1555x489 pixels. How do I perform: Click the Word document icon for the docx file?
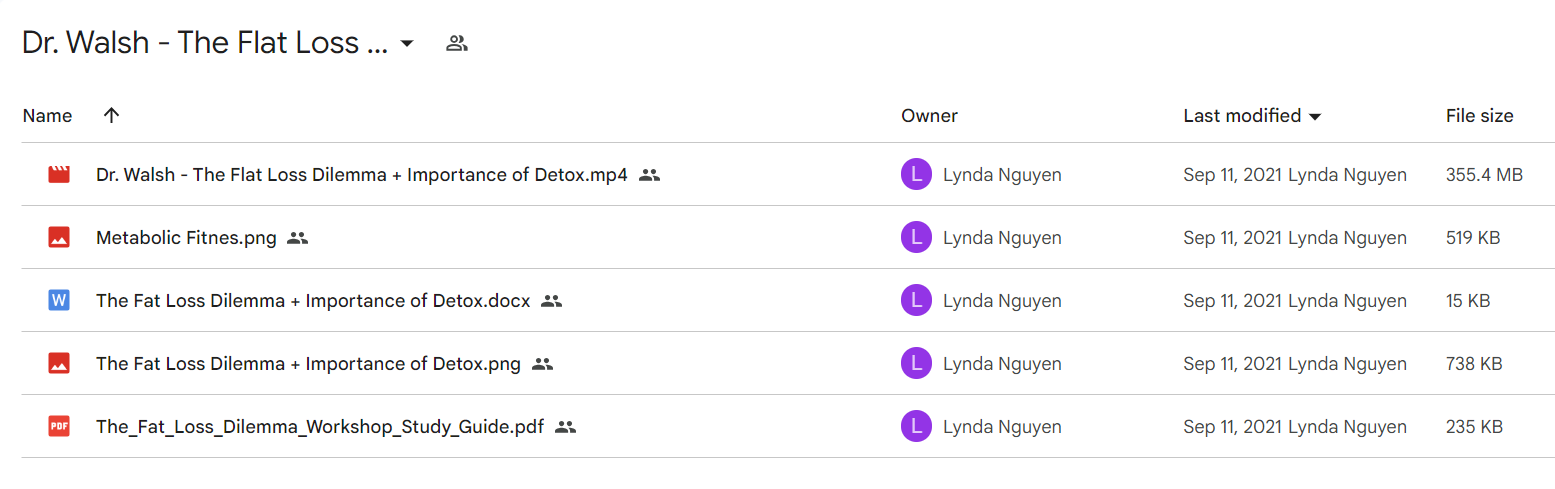(x=59, y=301)
